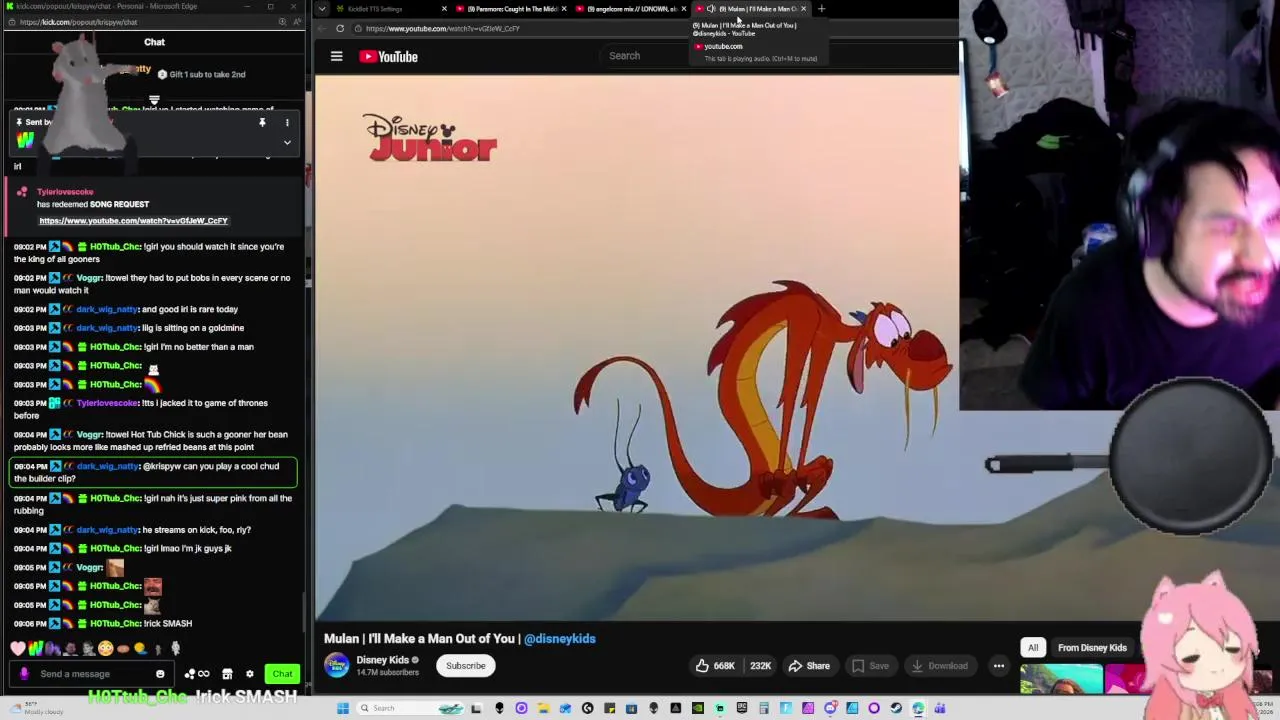Open the Windows Start menu
Image resolution: width=1280 pixels, height=720 pixels.
(x=342, y=708)
